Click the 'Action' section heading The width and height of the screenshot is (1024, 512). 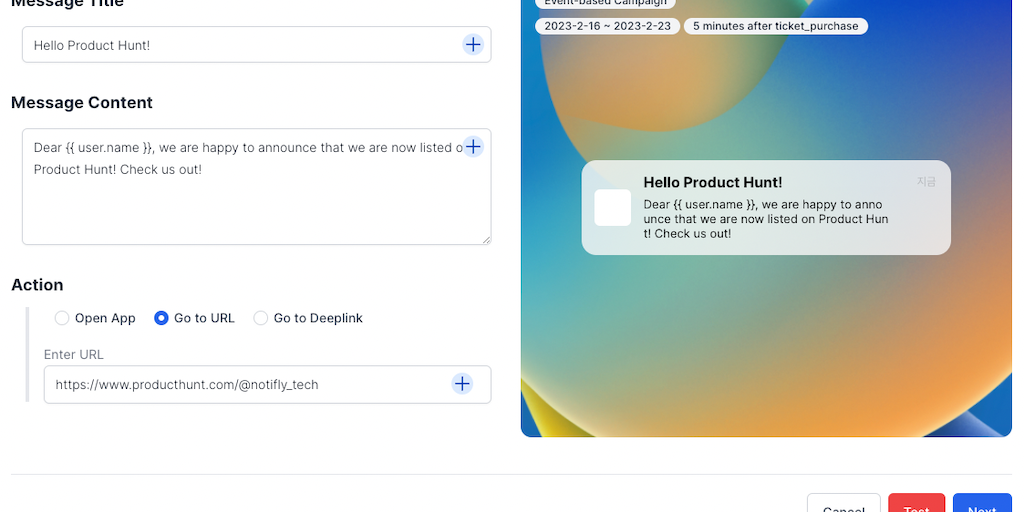point(37,285)
